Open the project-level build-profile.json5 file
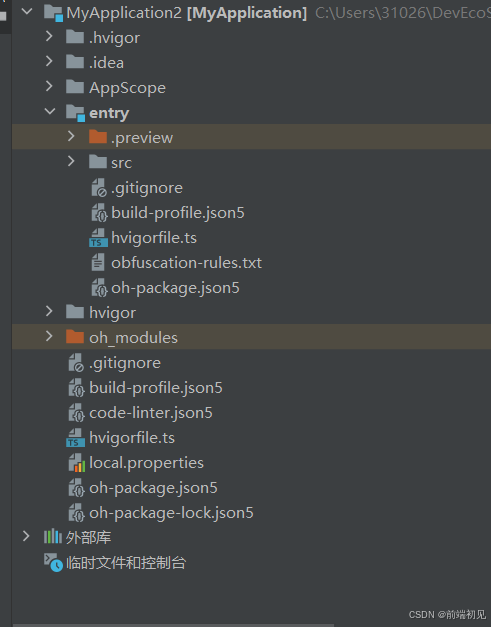The height and width of the screenshot is (627, 491). [156, 388]
